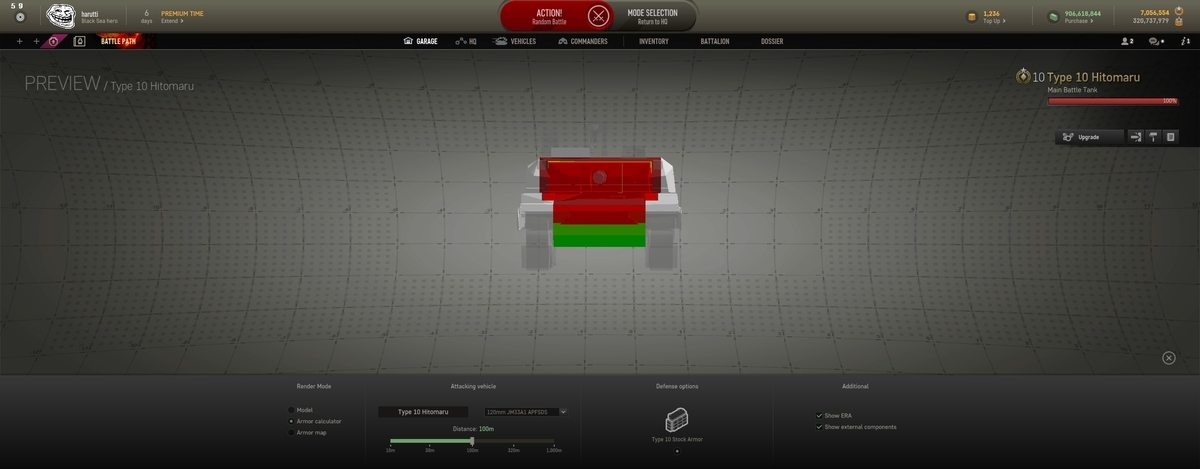Viewport: 1200px width, 469px height.
Task: Click the green credits cash icon
Action: (1054, 16)
